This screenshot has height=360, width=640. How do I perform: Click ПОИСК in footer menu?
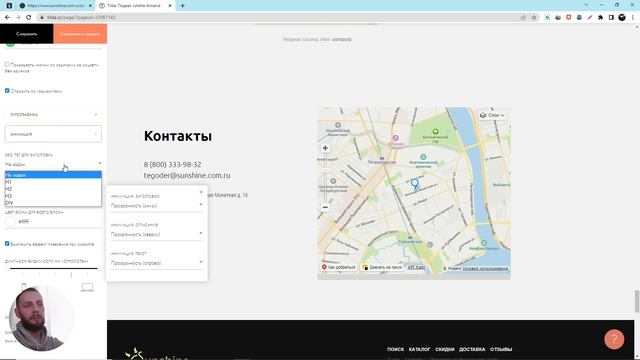(x=396, y=349)
